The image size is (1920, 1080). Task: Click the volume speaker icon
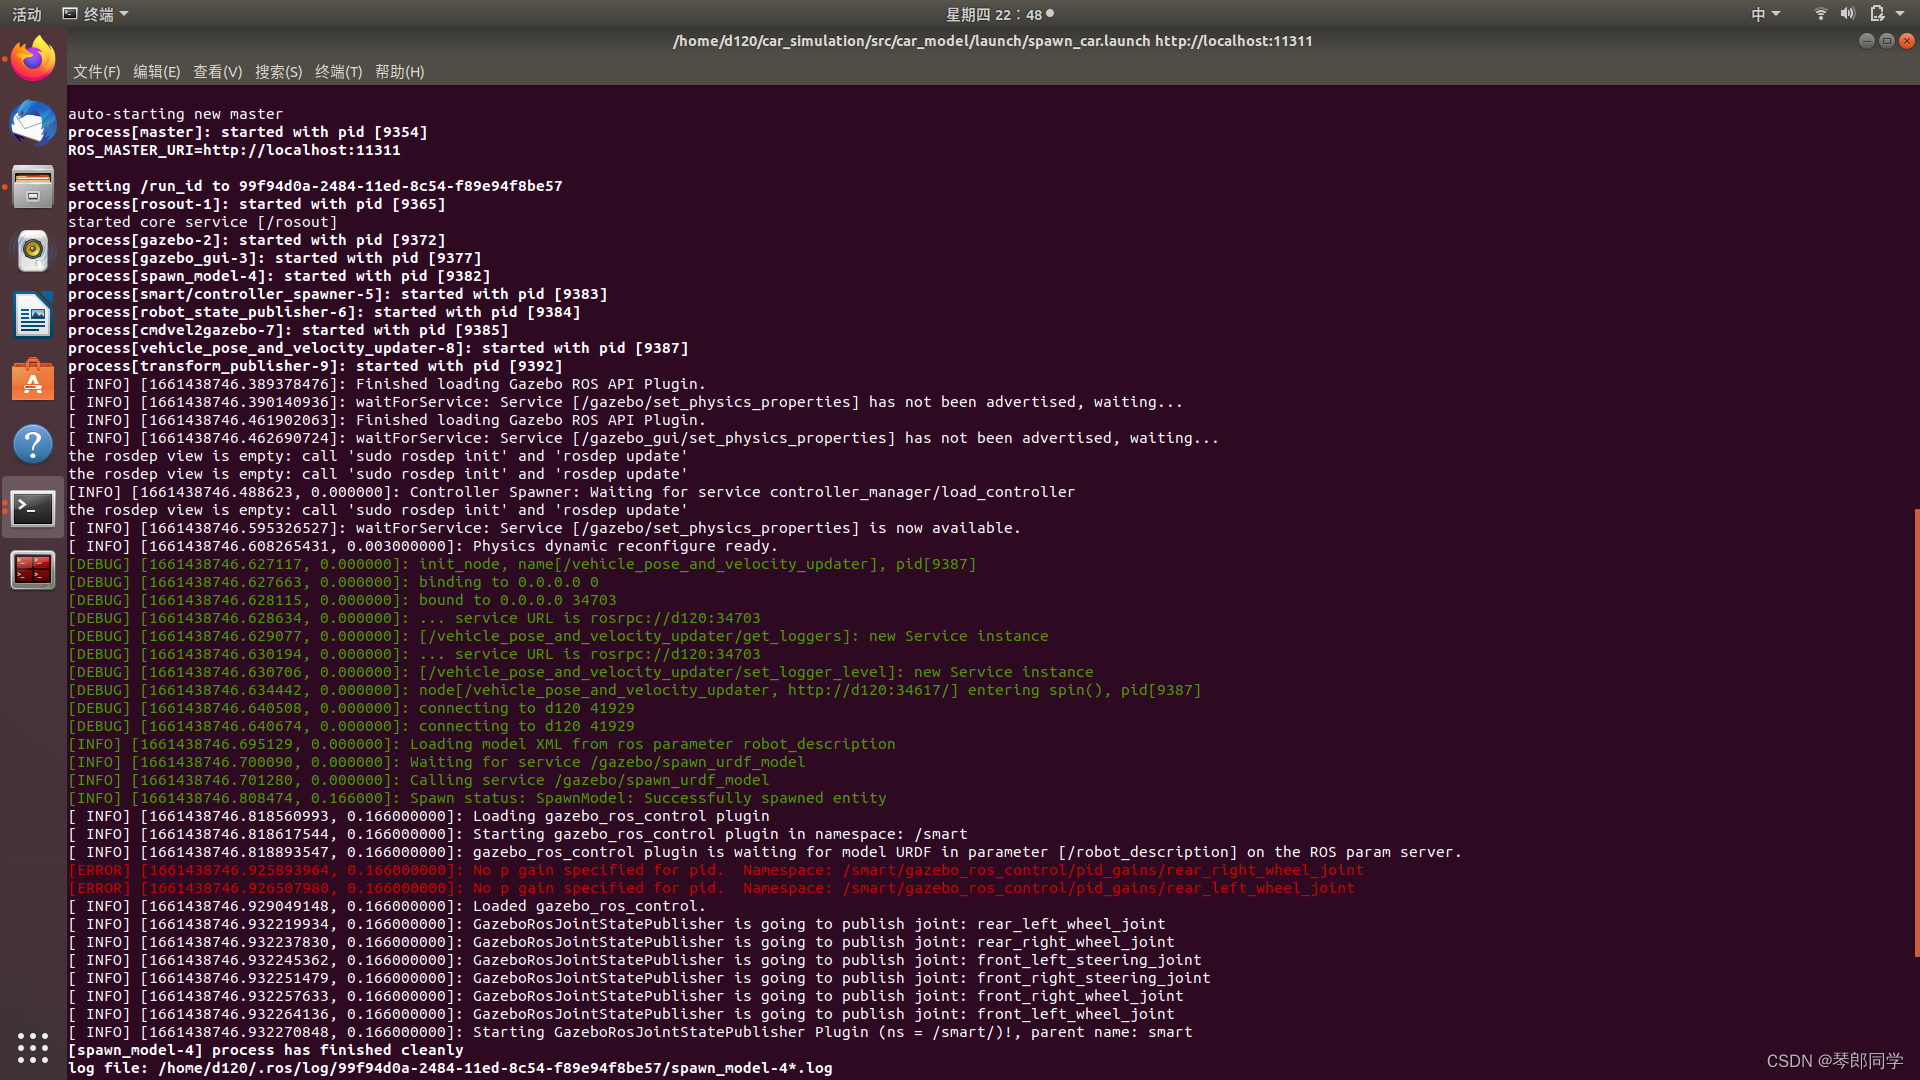click(1847, 14)
